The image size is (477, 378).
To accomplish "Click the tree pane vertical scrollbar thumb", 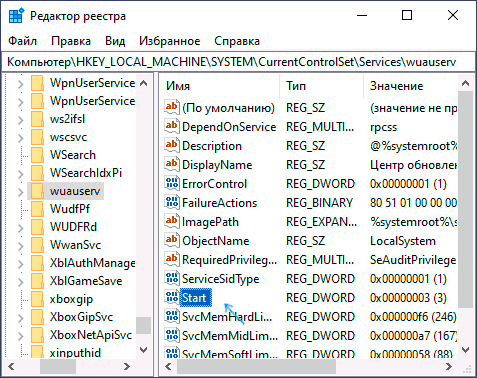I will [x=144, y=325].
